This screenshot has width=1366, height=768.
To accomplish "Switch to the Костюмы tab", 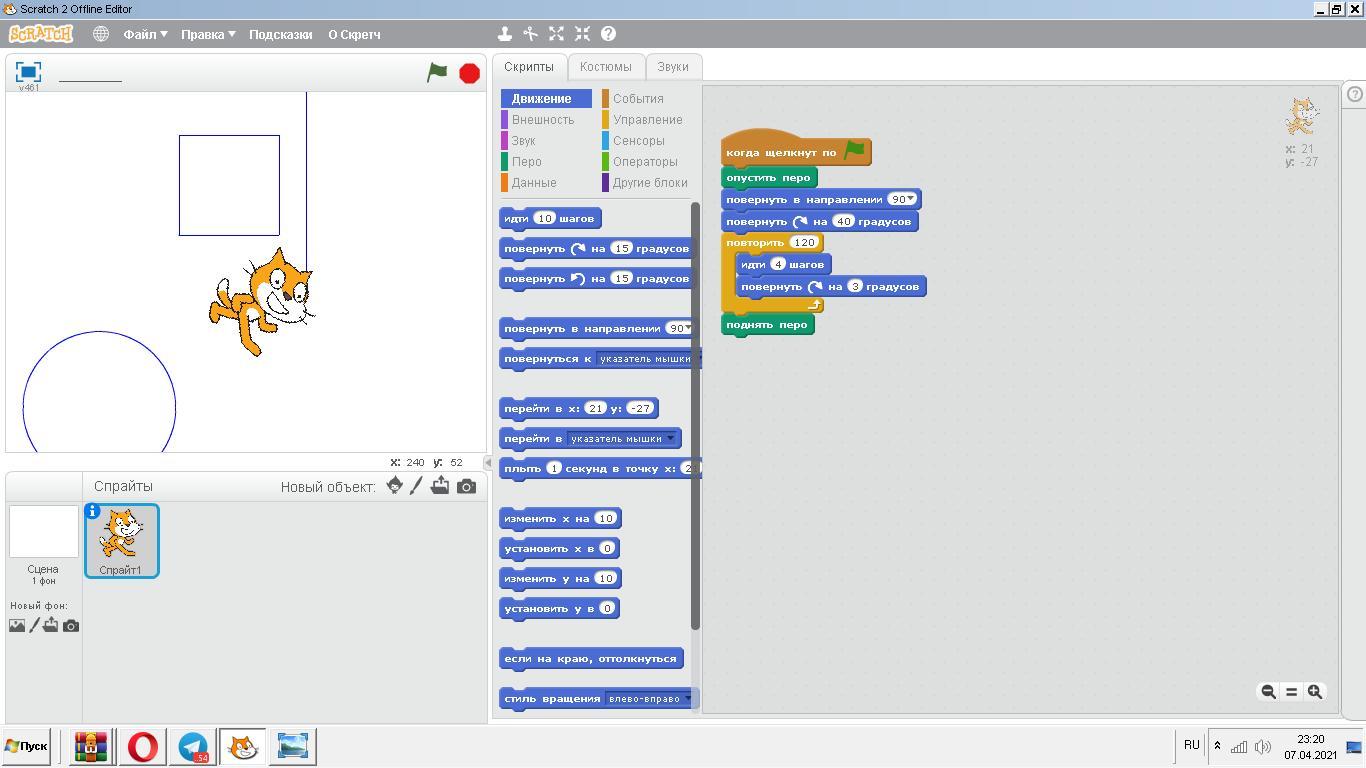I will [605, 67].
